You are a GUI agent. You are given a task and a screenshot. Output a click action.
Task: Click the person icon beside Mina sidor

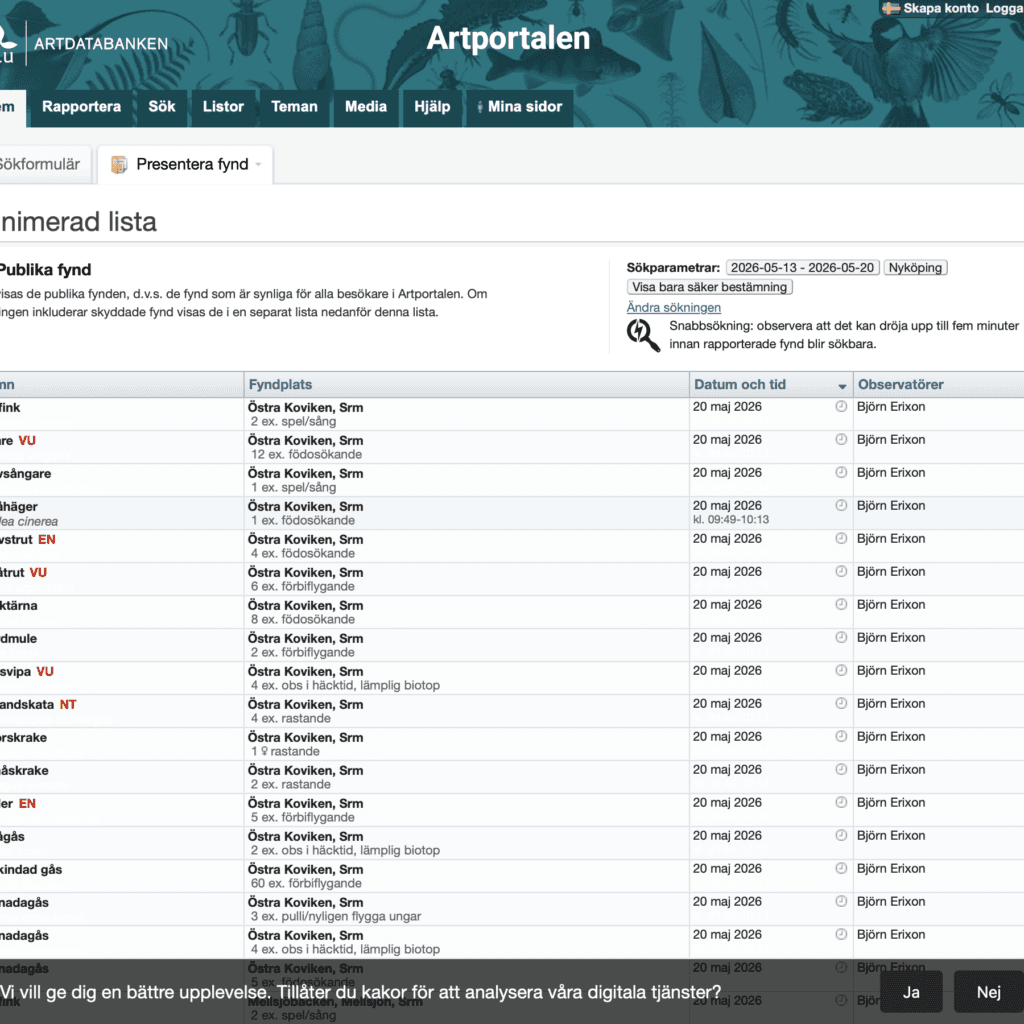click(480, 107)
